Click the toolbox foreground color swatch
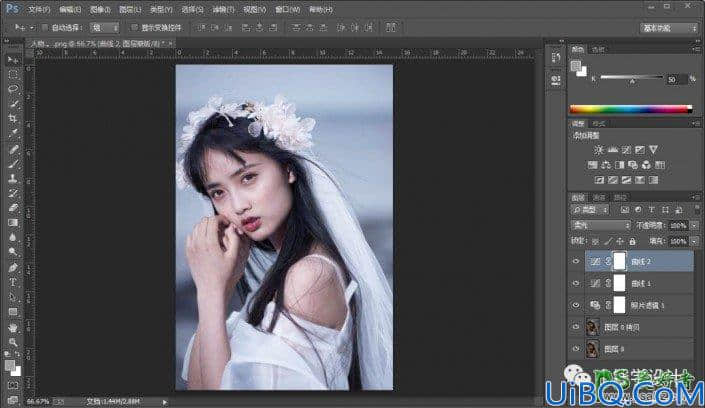This screenshot has height=408, width=705. (x=10, y=366)
